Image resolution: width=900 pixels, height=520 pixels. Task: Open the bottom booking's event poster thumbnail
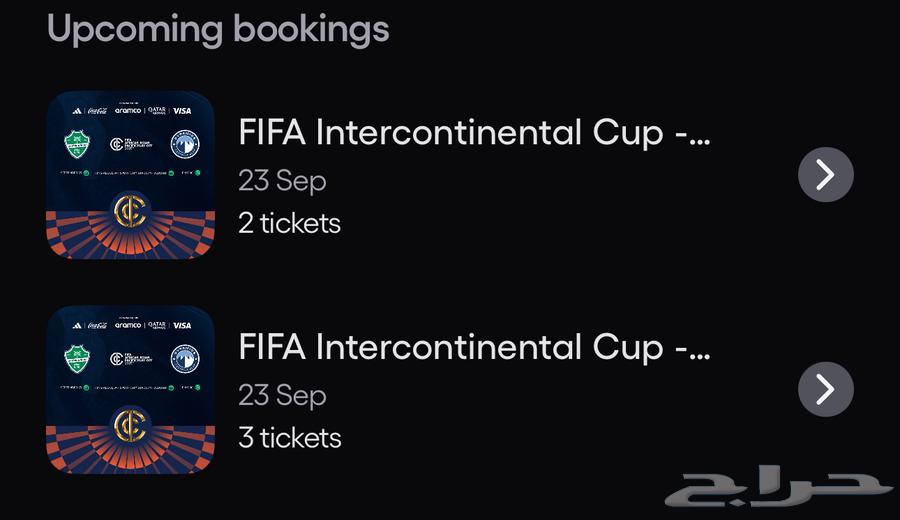130,389
